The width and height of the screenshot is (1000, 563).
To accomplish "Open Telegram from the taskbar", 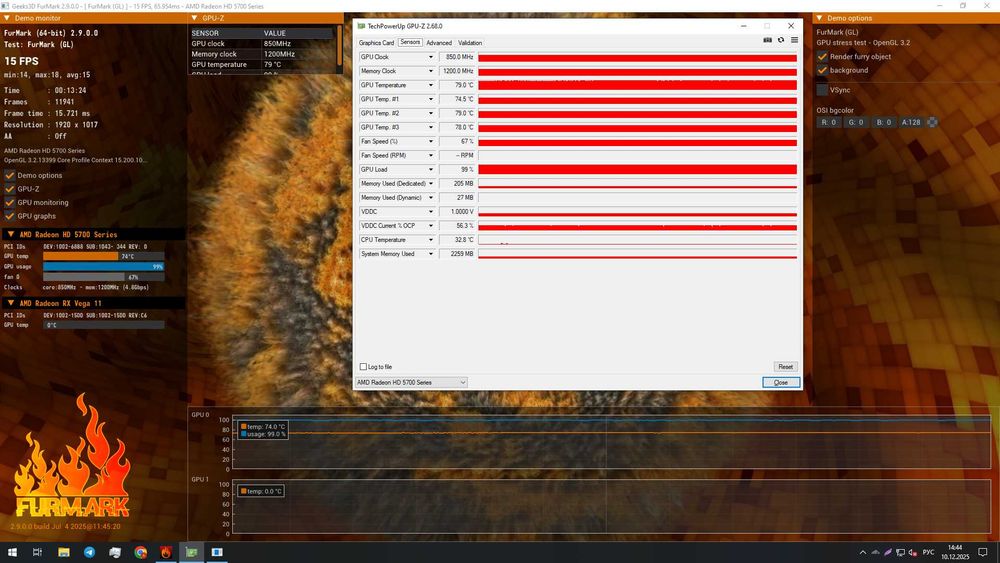I will tap(89, 552).
